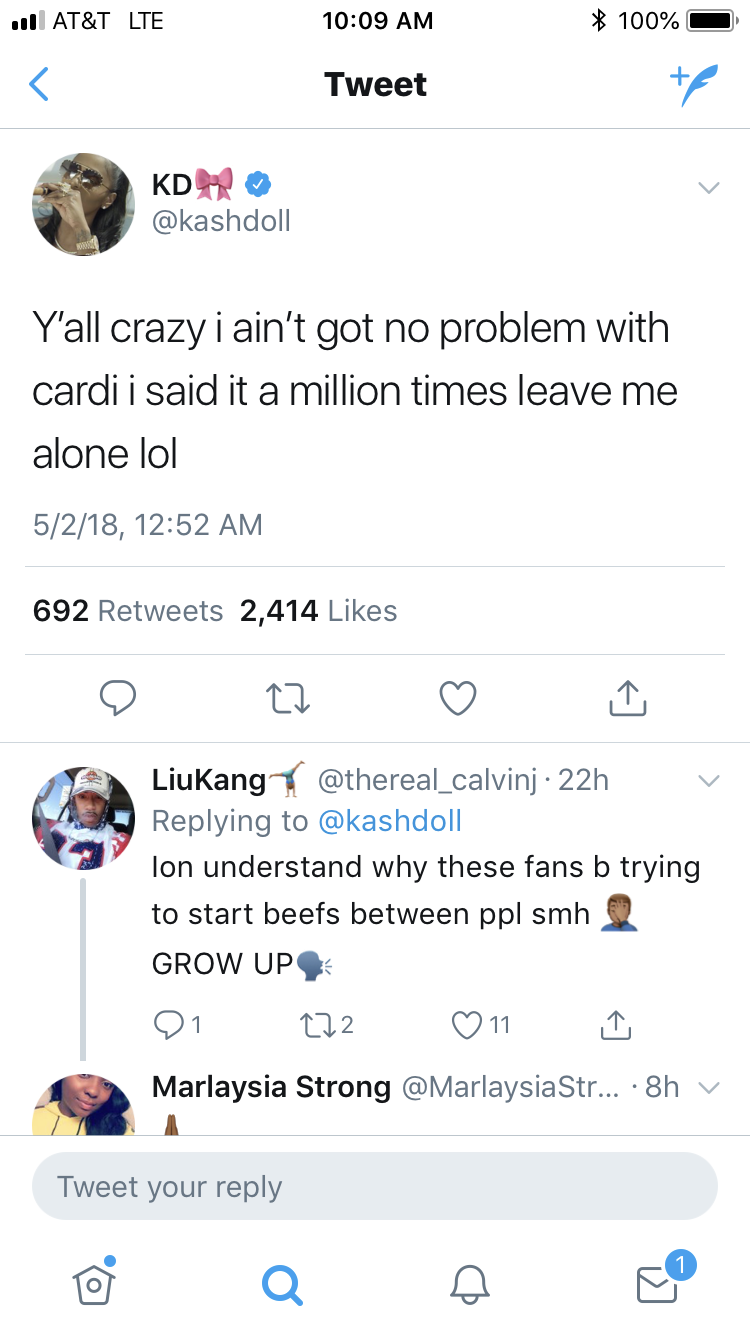Open the Notifications bell tab
The height and width of the screenshot is (1334, 750).
tap(469, 1282)
